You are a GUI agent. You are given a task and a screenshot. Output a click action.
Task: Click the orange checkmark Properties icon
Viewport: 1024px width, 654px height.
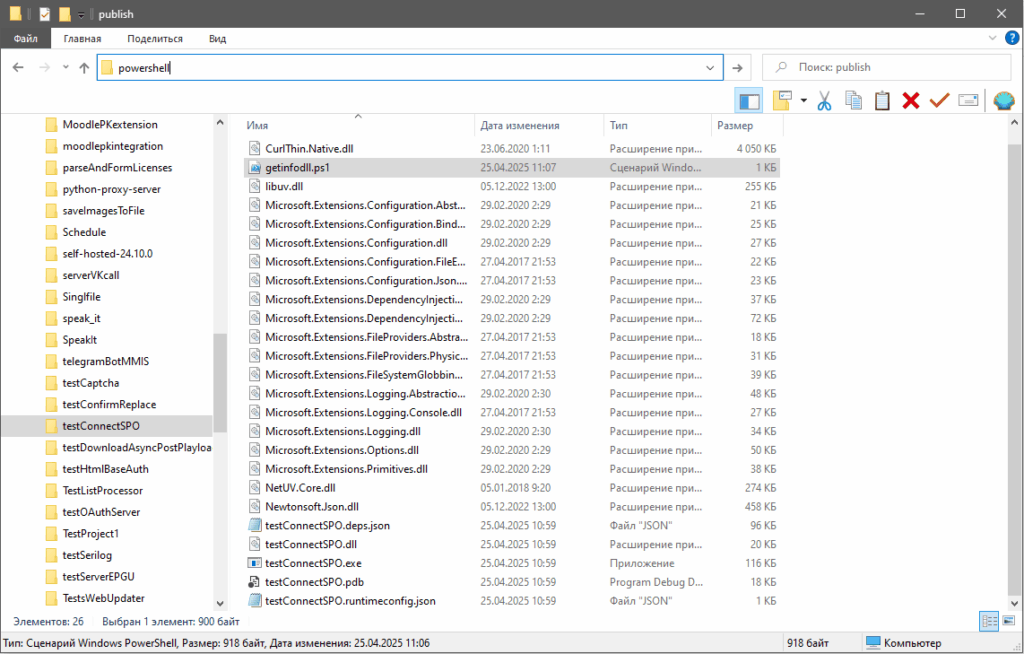(939, 101)
